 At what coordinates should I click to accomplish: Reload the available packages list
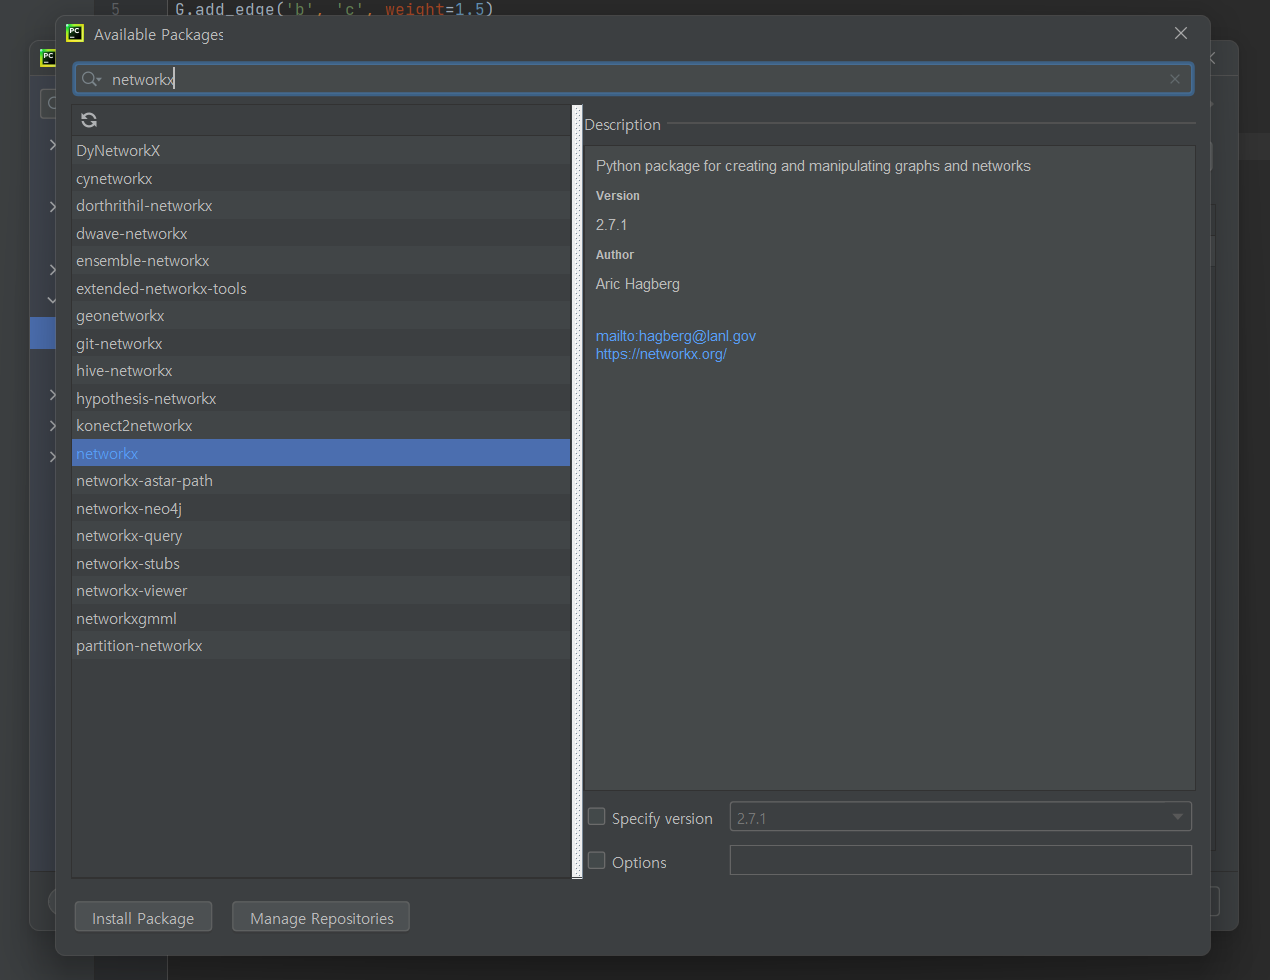click(x=89, y=120)
